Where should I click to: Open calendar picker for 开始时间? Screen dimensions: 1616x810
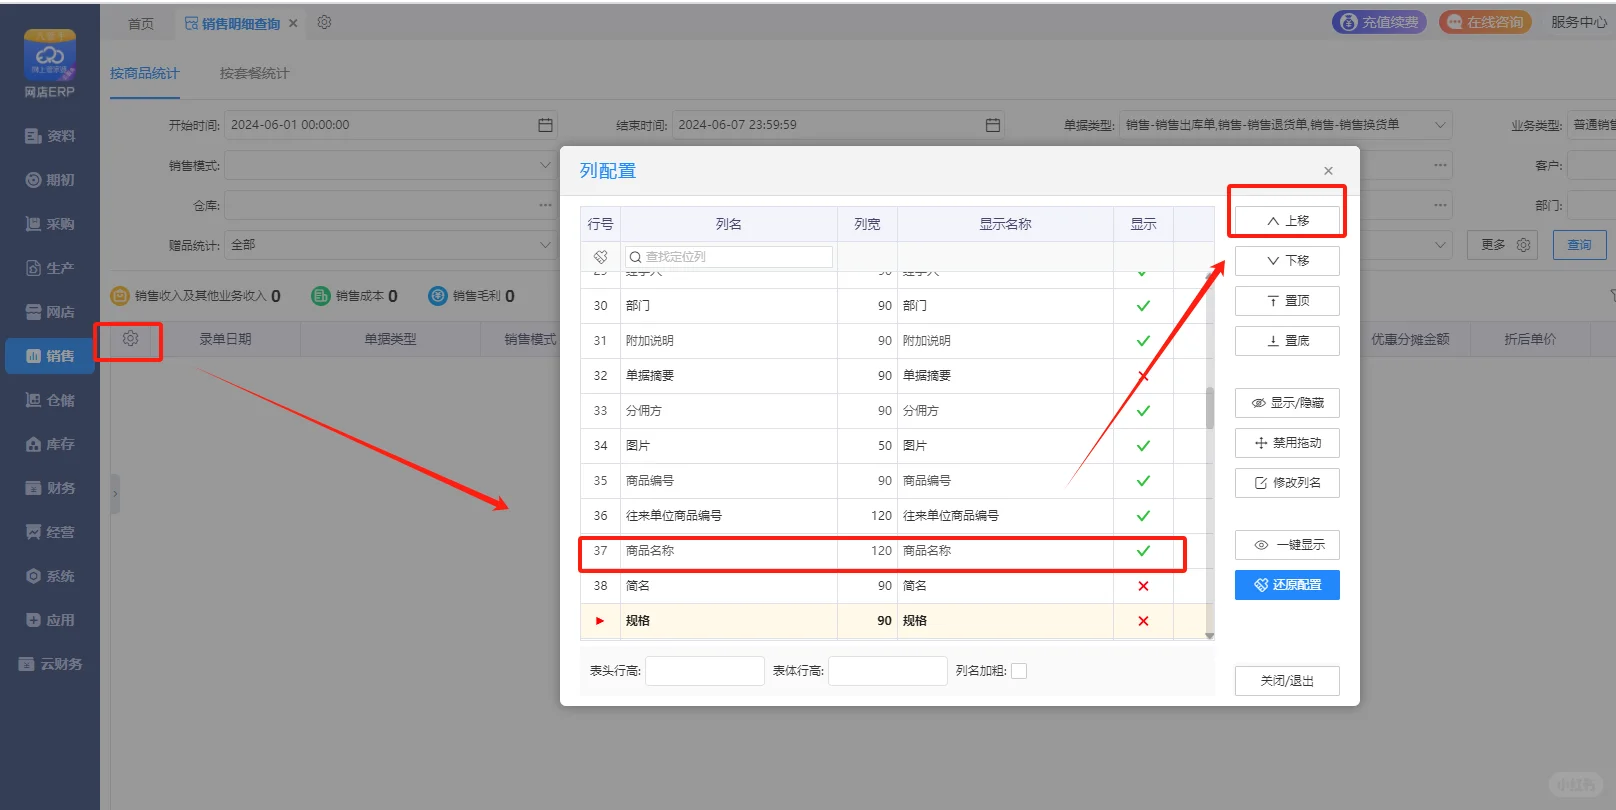[x=545, y=125]
